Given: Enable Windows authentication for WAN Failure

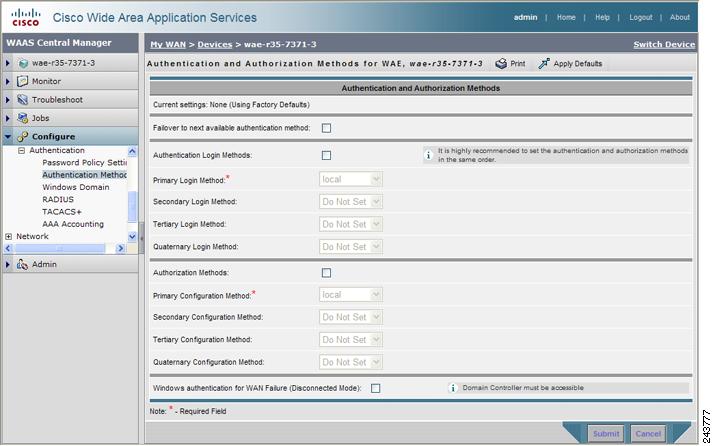Looking at the screenshot, I should click(x=376, y=388).
